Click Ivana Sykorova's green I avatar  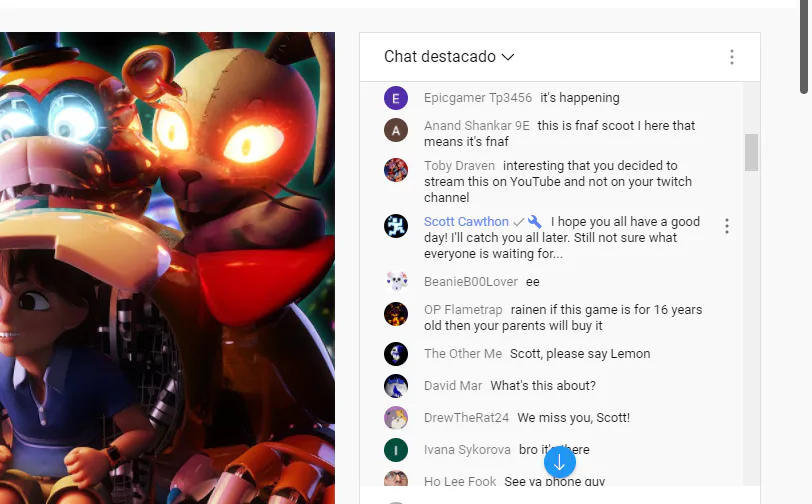[396, 450]
